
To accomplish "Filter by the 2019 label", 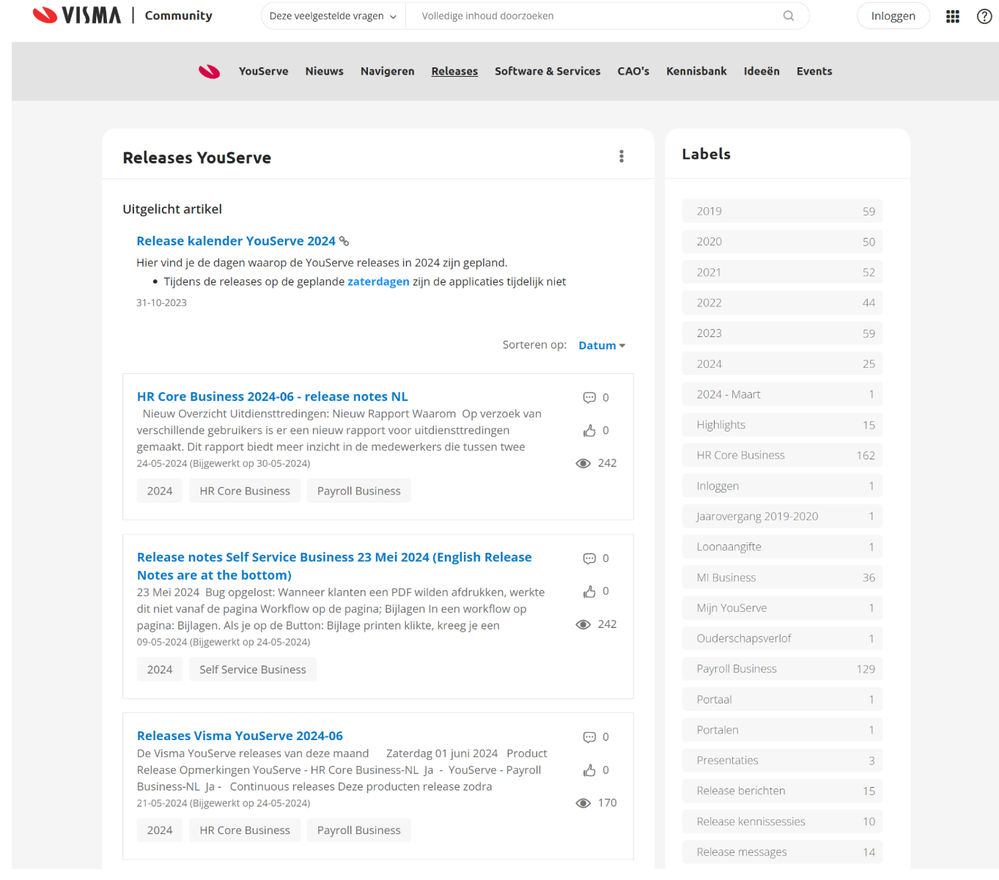I will coord(782,211).
